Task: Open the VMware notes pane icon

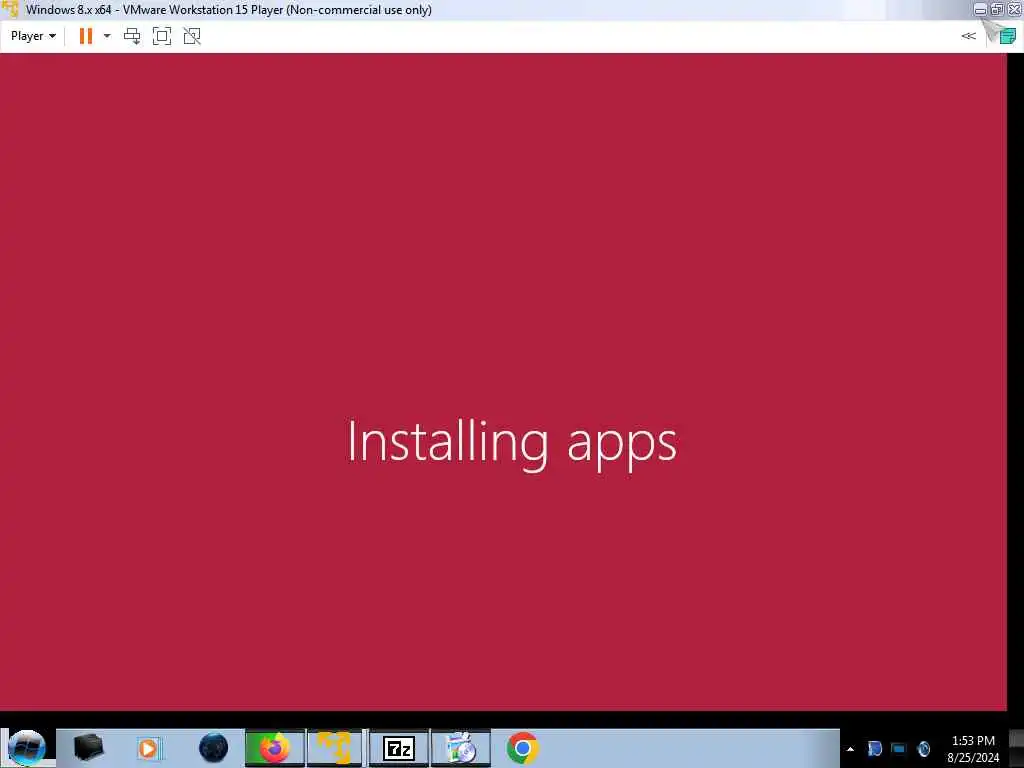Action: coord(1008,36)
